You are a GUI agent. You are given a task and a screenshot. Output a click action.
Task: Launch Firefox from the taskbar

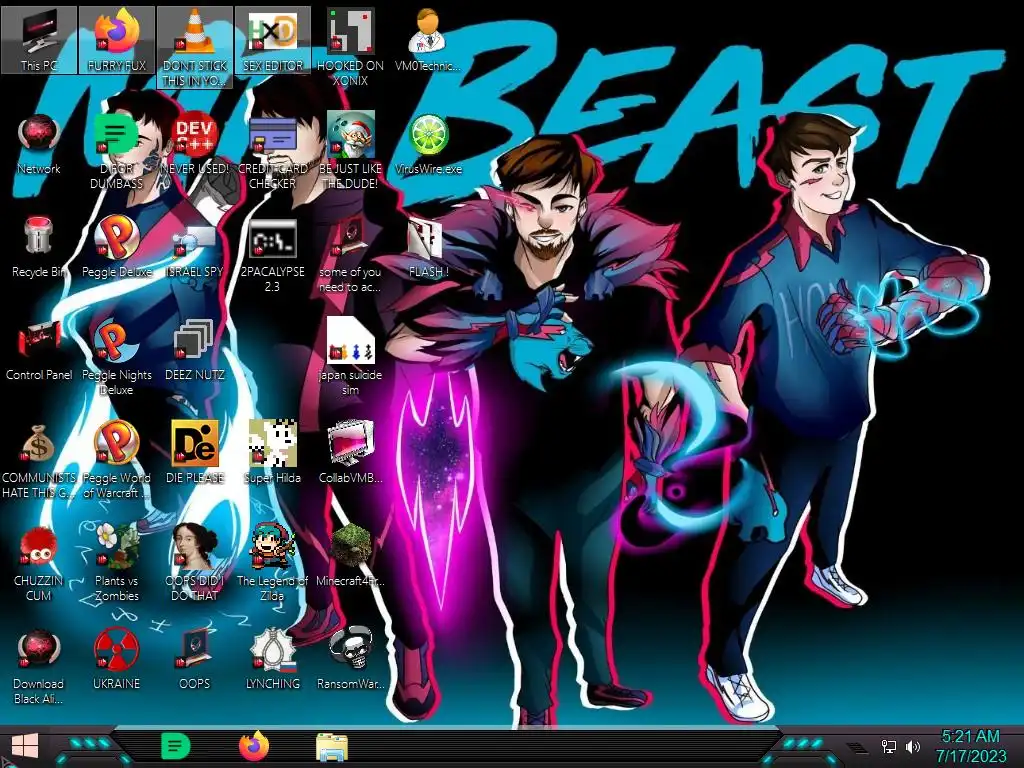pos(253,746)
